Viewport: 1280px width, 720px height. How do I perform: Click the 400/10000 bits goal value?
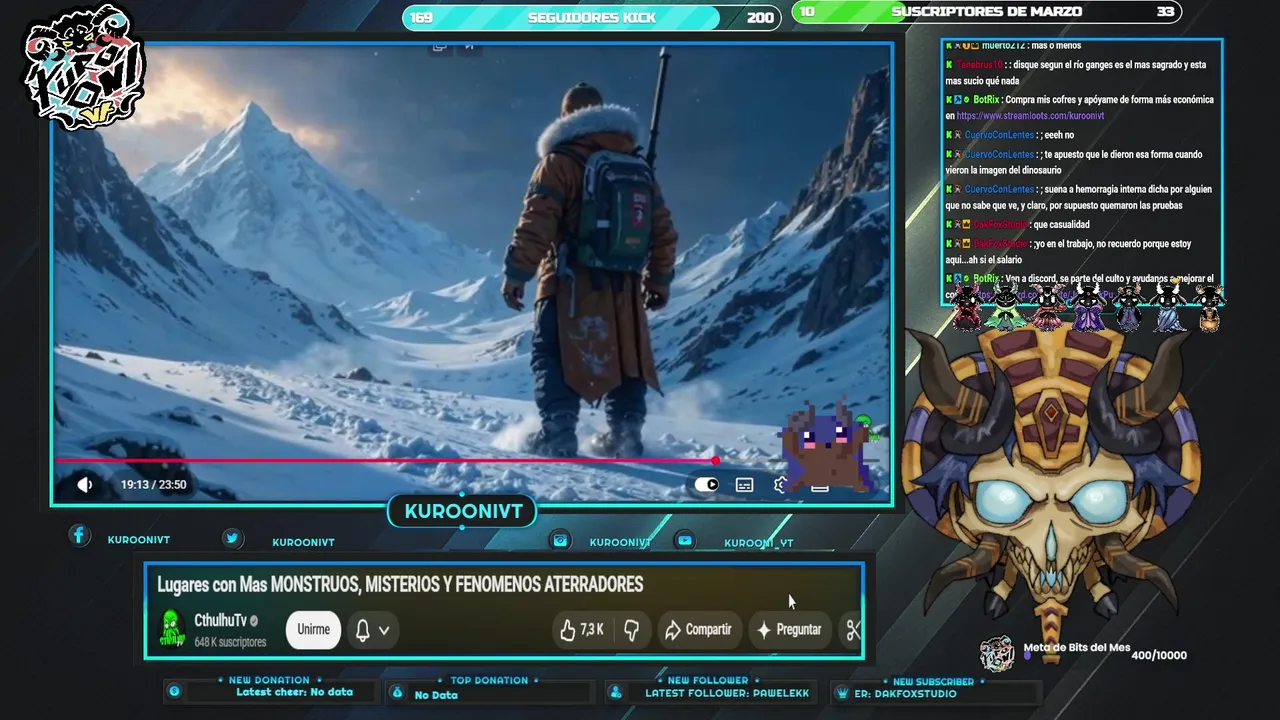click(x=1159, y=656)
